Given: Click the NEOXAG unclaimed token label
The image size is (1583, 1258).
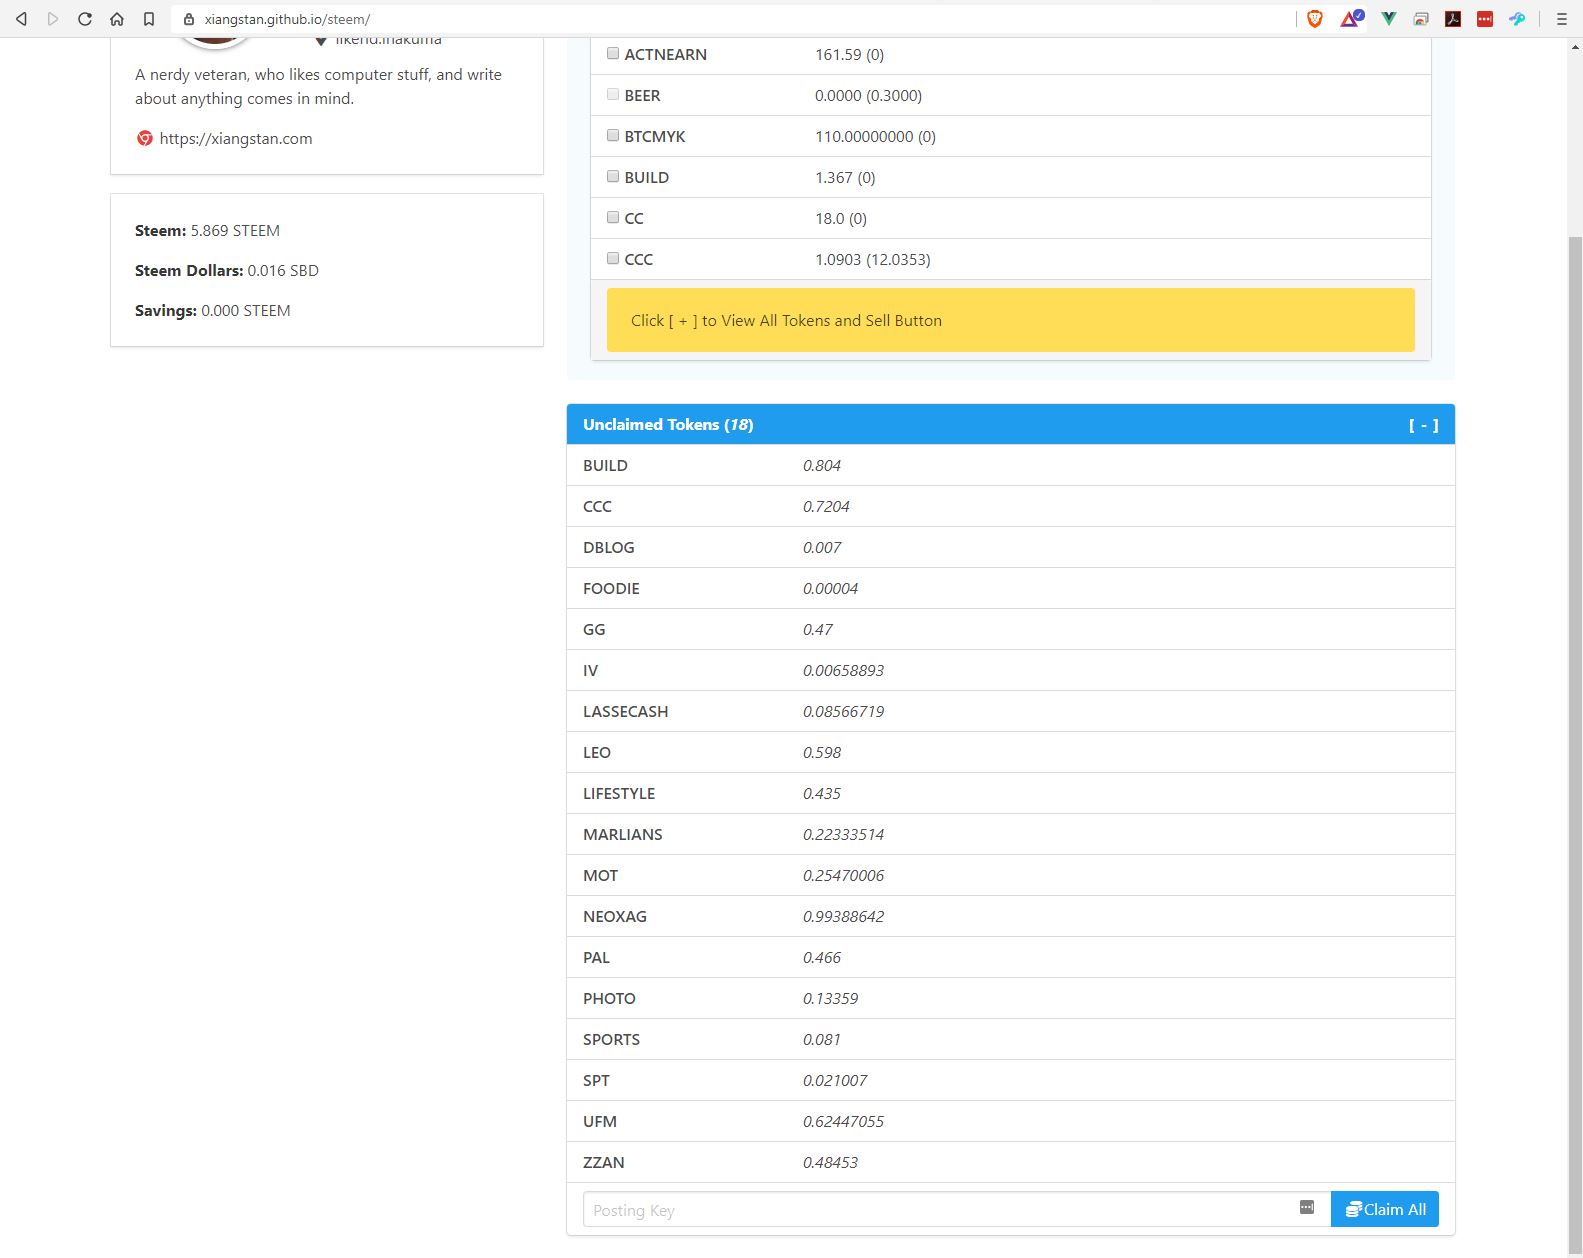Looking at the screenshot, I should (x=615, y=916).
